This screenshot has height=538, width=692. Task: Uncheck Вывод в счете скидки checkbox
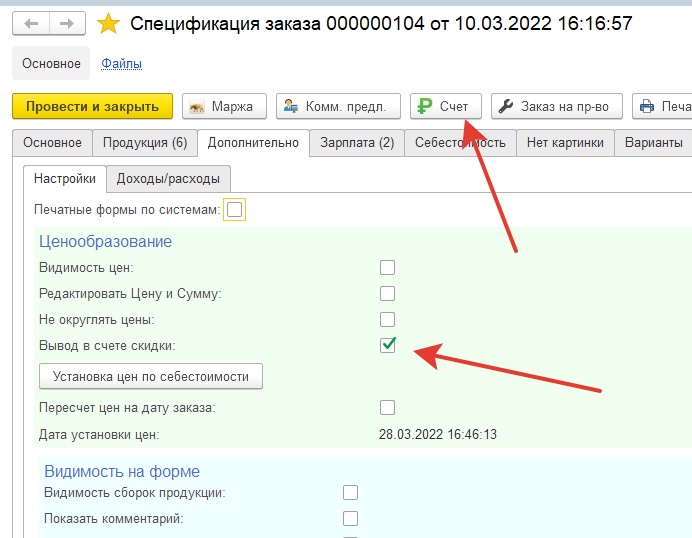[387, 345]
